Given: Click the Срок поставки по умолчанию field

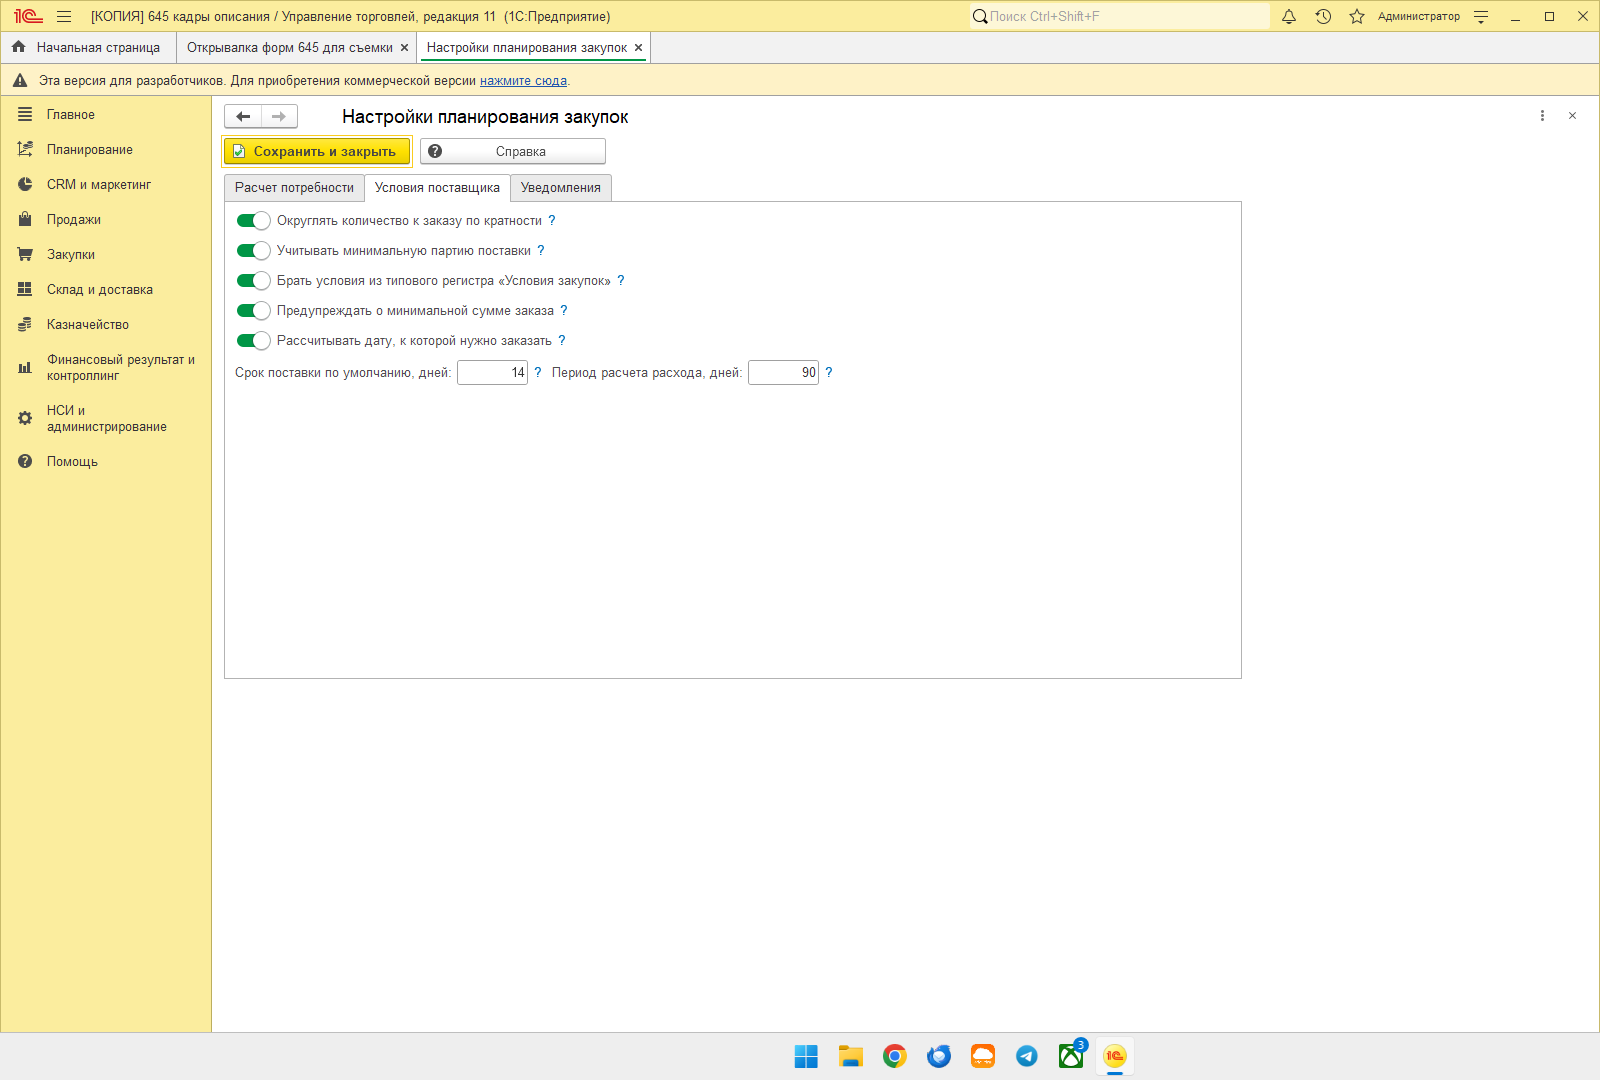Looking at the screenshot, I should (492, 373).
